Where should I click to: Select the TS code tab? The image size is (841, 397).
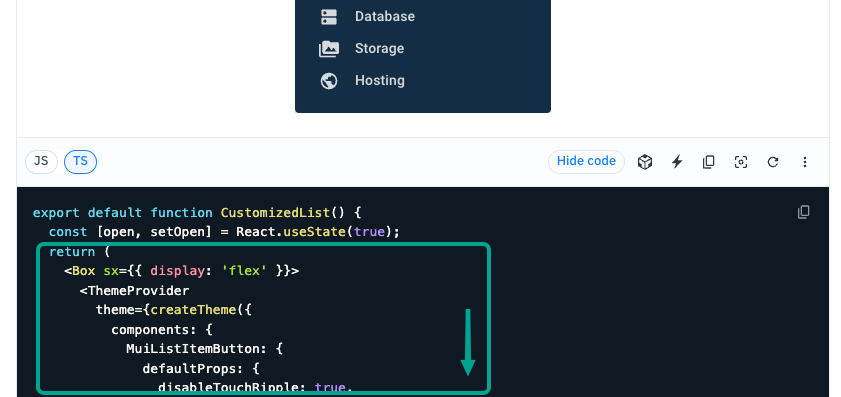coord(80,161)
